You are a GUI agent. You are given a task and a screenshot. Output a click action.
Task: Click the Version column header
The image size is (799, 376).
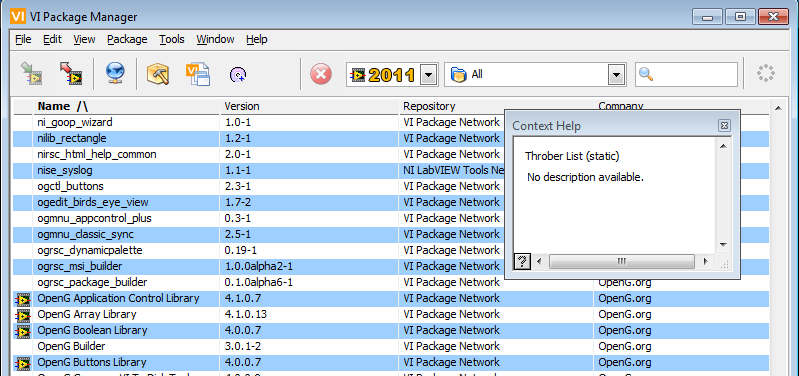309,106
